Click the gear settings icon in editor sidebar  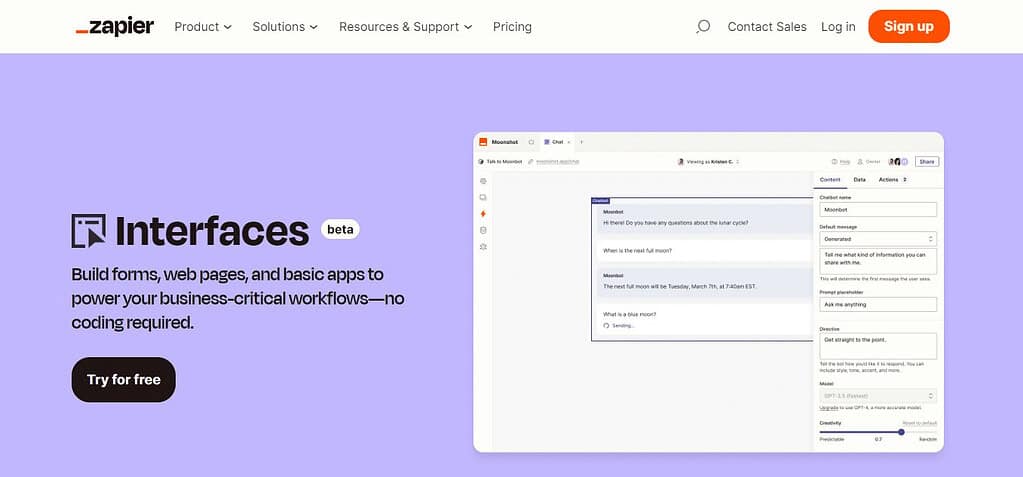click(483, 247)
